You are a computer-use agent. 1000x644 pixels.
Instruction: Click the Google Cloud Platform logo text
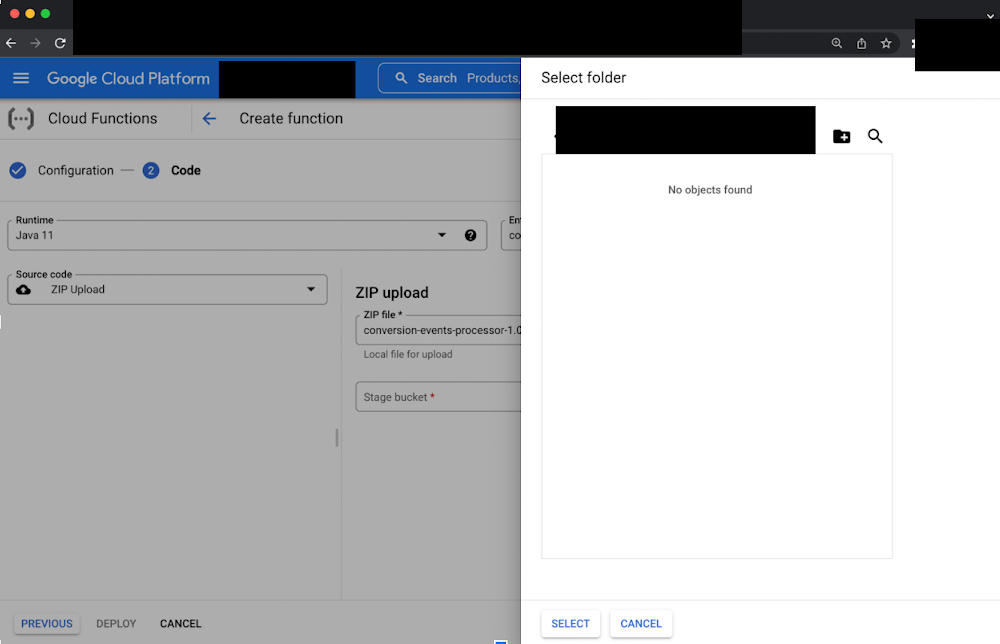click(x=128, y=78)
